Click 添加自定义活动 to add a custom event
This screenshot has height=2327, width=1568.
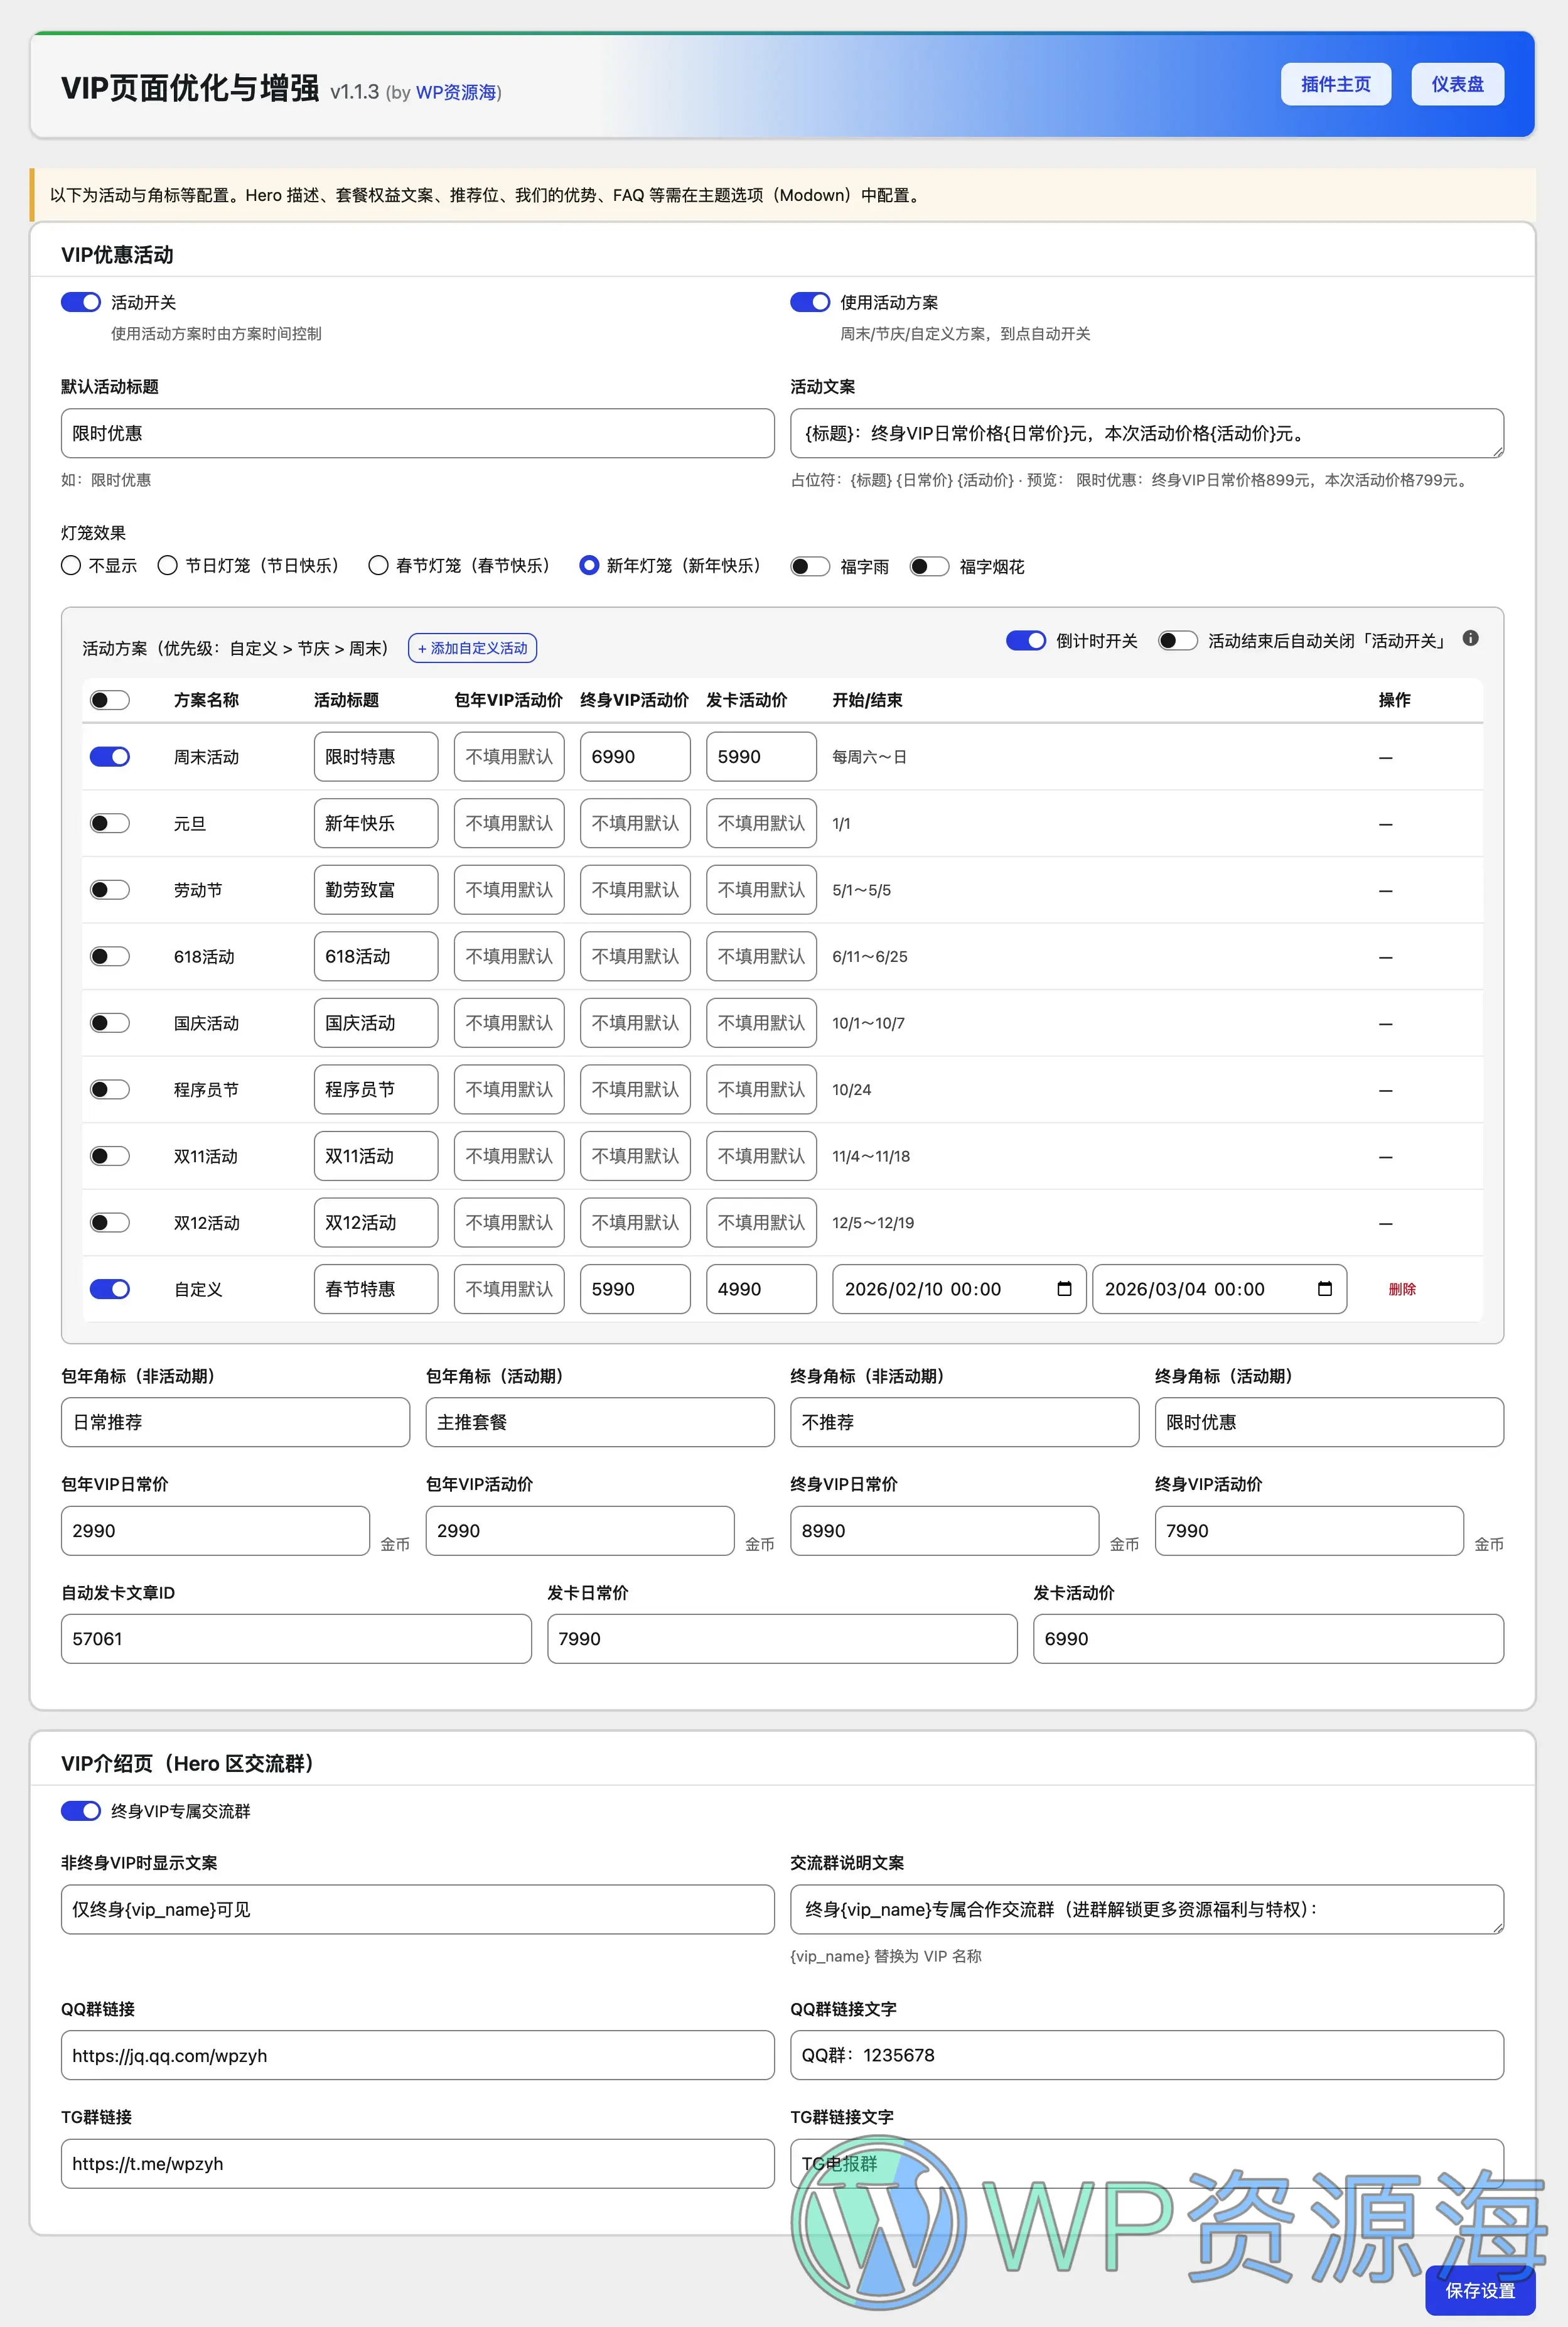click(x=472, y=647)
